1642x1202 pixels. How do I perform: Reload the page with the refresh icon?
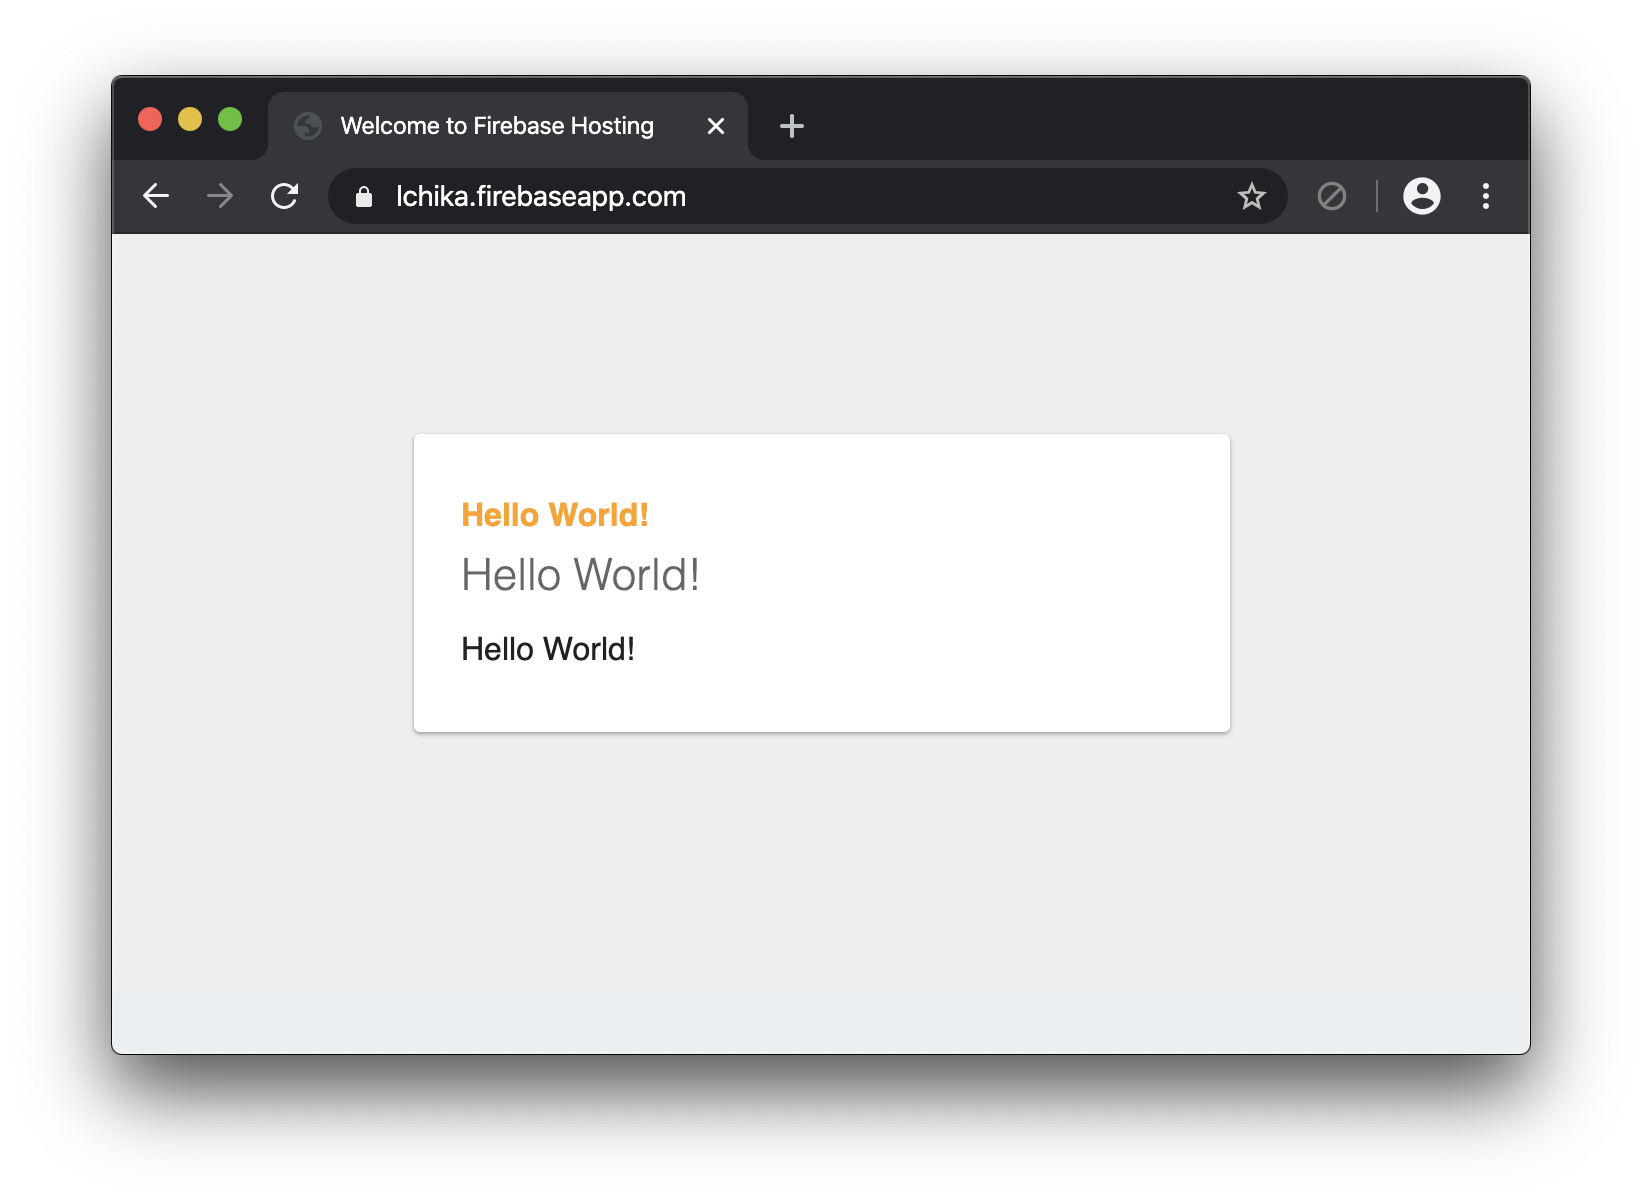point(285,196)
